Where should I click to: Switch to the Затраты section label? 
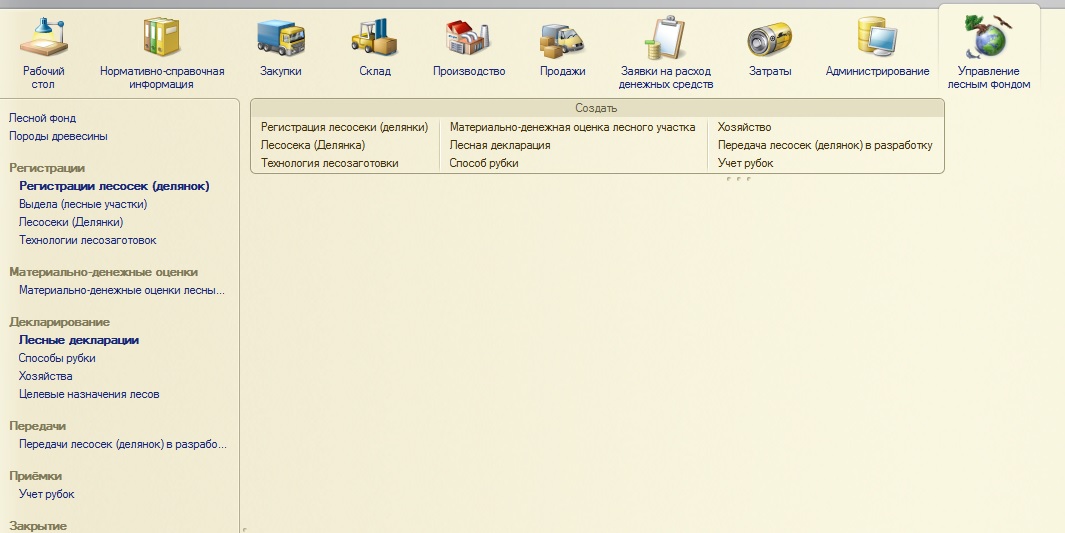pos(770,71)
